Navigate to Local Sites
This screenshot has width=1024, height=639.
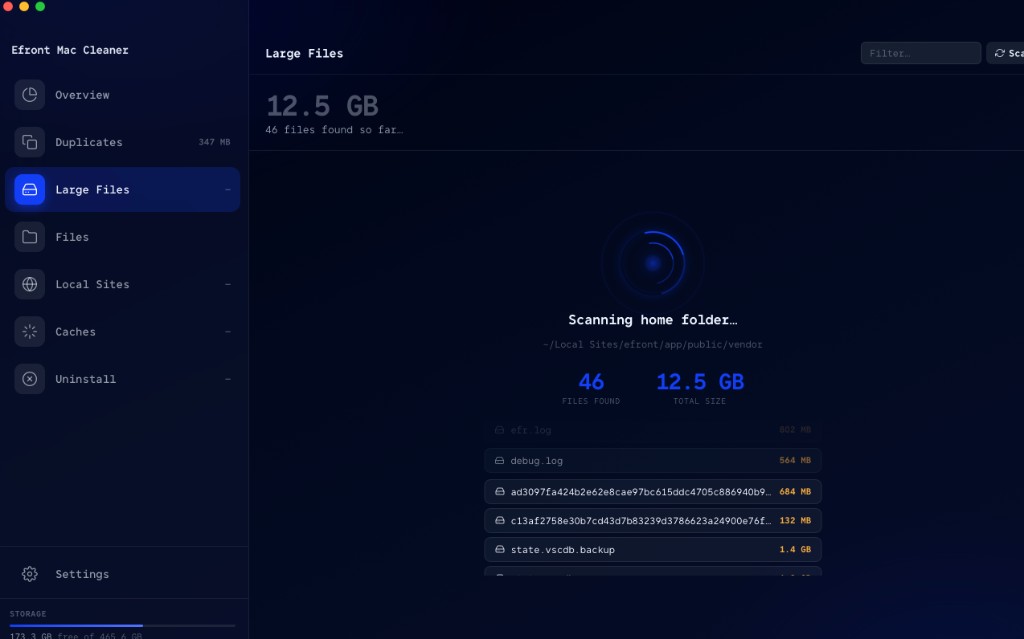pyautogui.click(x=122, y=284)
